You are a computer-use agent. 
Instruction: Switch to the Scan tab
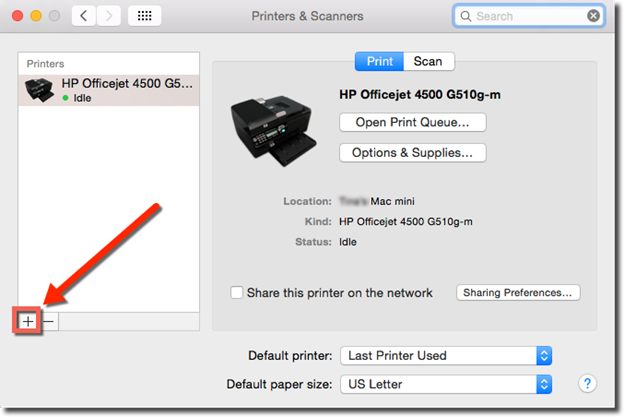pos(429,61)
